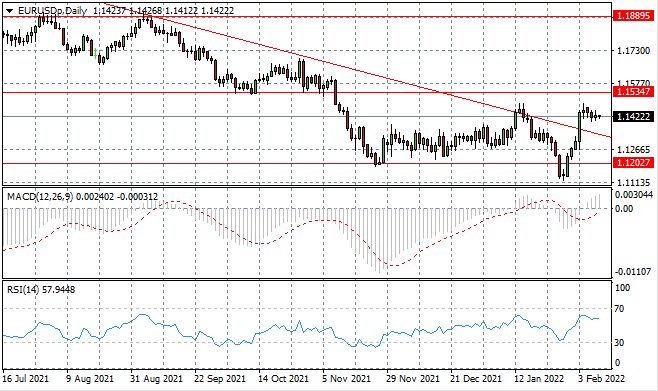Click the MACD zero level 0.00 label
Image resolution: width=658 pixels, height=391 pixels.
624,209
